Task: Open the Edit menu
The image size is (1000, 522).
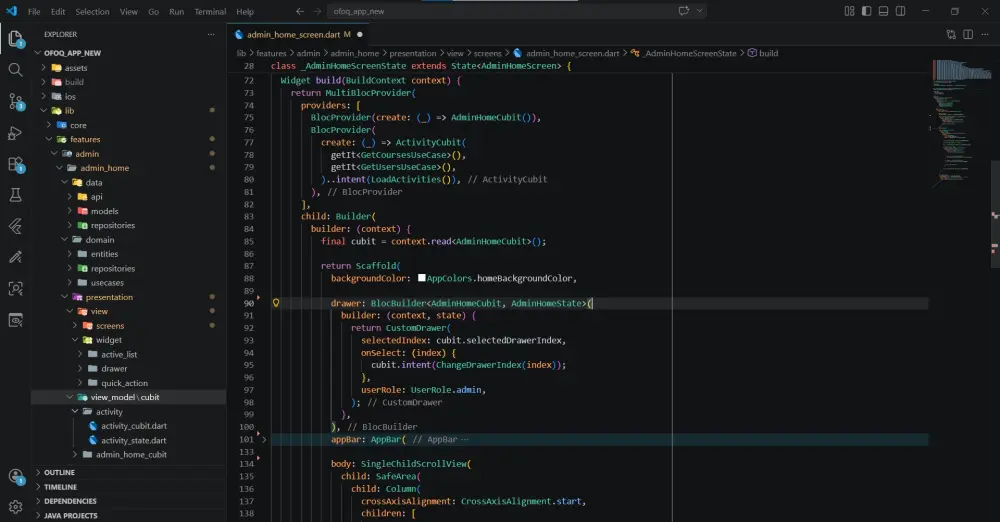Action: pyautogui.click(x=58, y=11)
